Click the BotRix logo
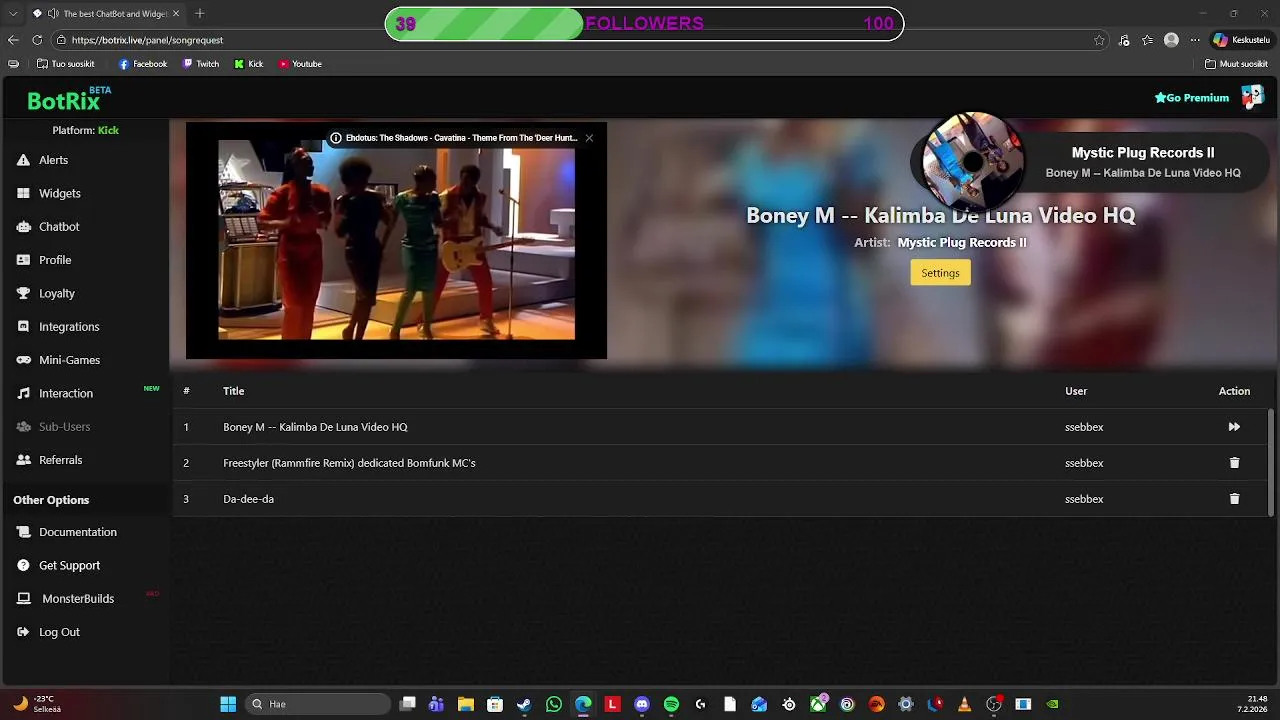Image resolution: width=1280 pixels, height=720 pixels. (x=68, y=99)
